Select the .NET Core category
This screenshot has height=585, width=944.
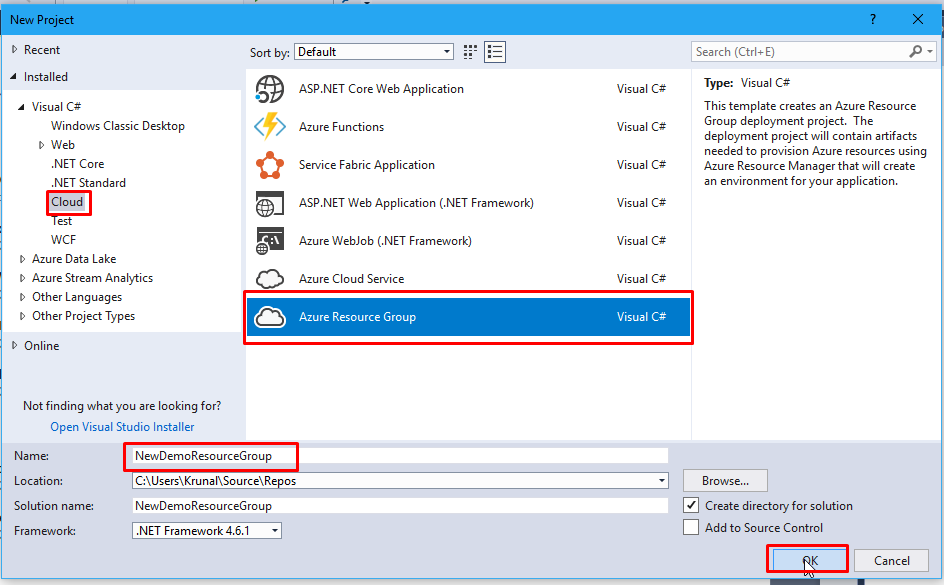tap(77, 164)
